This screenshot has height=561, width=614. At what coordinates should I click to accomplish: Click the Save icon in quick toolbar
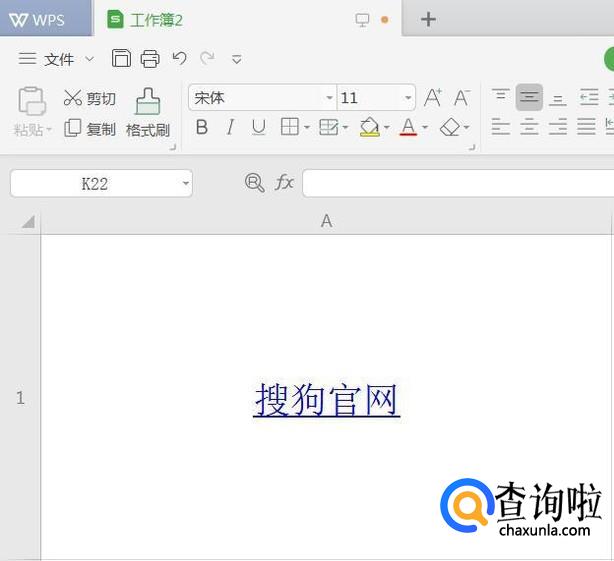[x=121, y=59]
